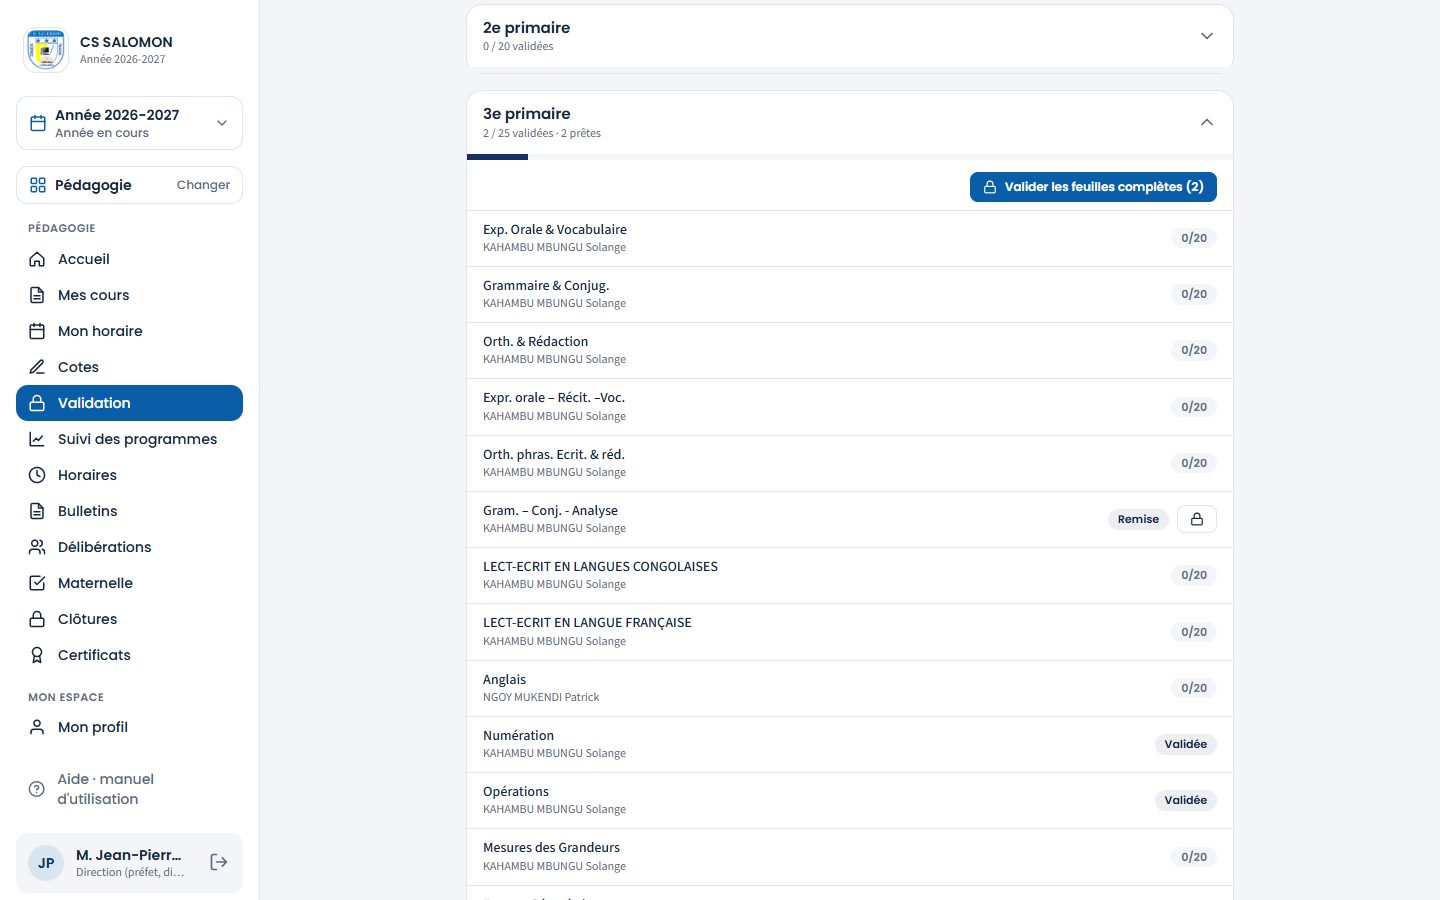Click Validée badge on Numération row
This screenshot has width=1440, height=900.
(x=1186, y=744)
